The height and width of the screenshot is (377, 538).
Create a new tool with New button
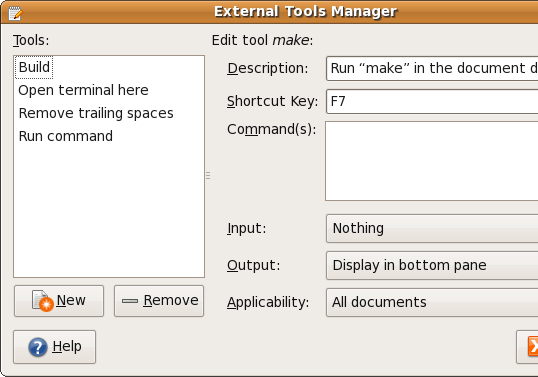pyautogui.click(x=59, y=301)
